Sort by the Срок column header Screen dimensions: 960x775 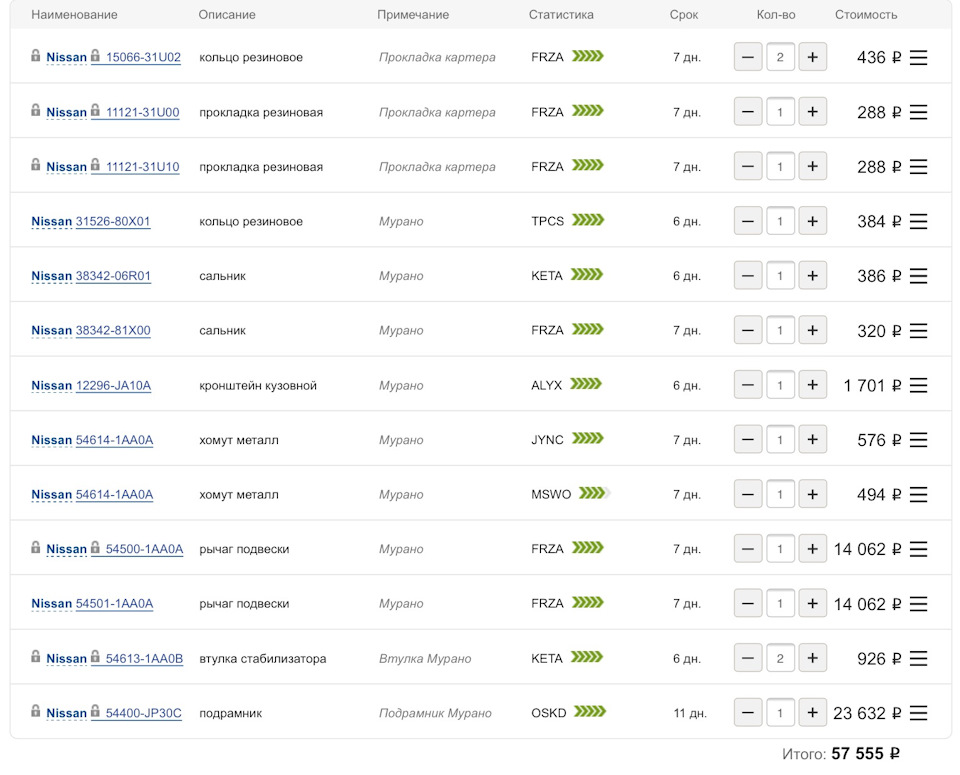pos(684,15)
